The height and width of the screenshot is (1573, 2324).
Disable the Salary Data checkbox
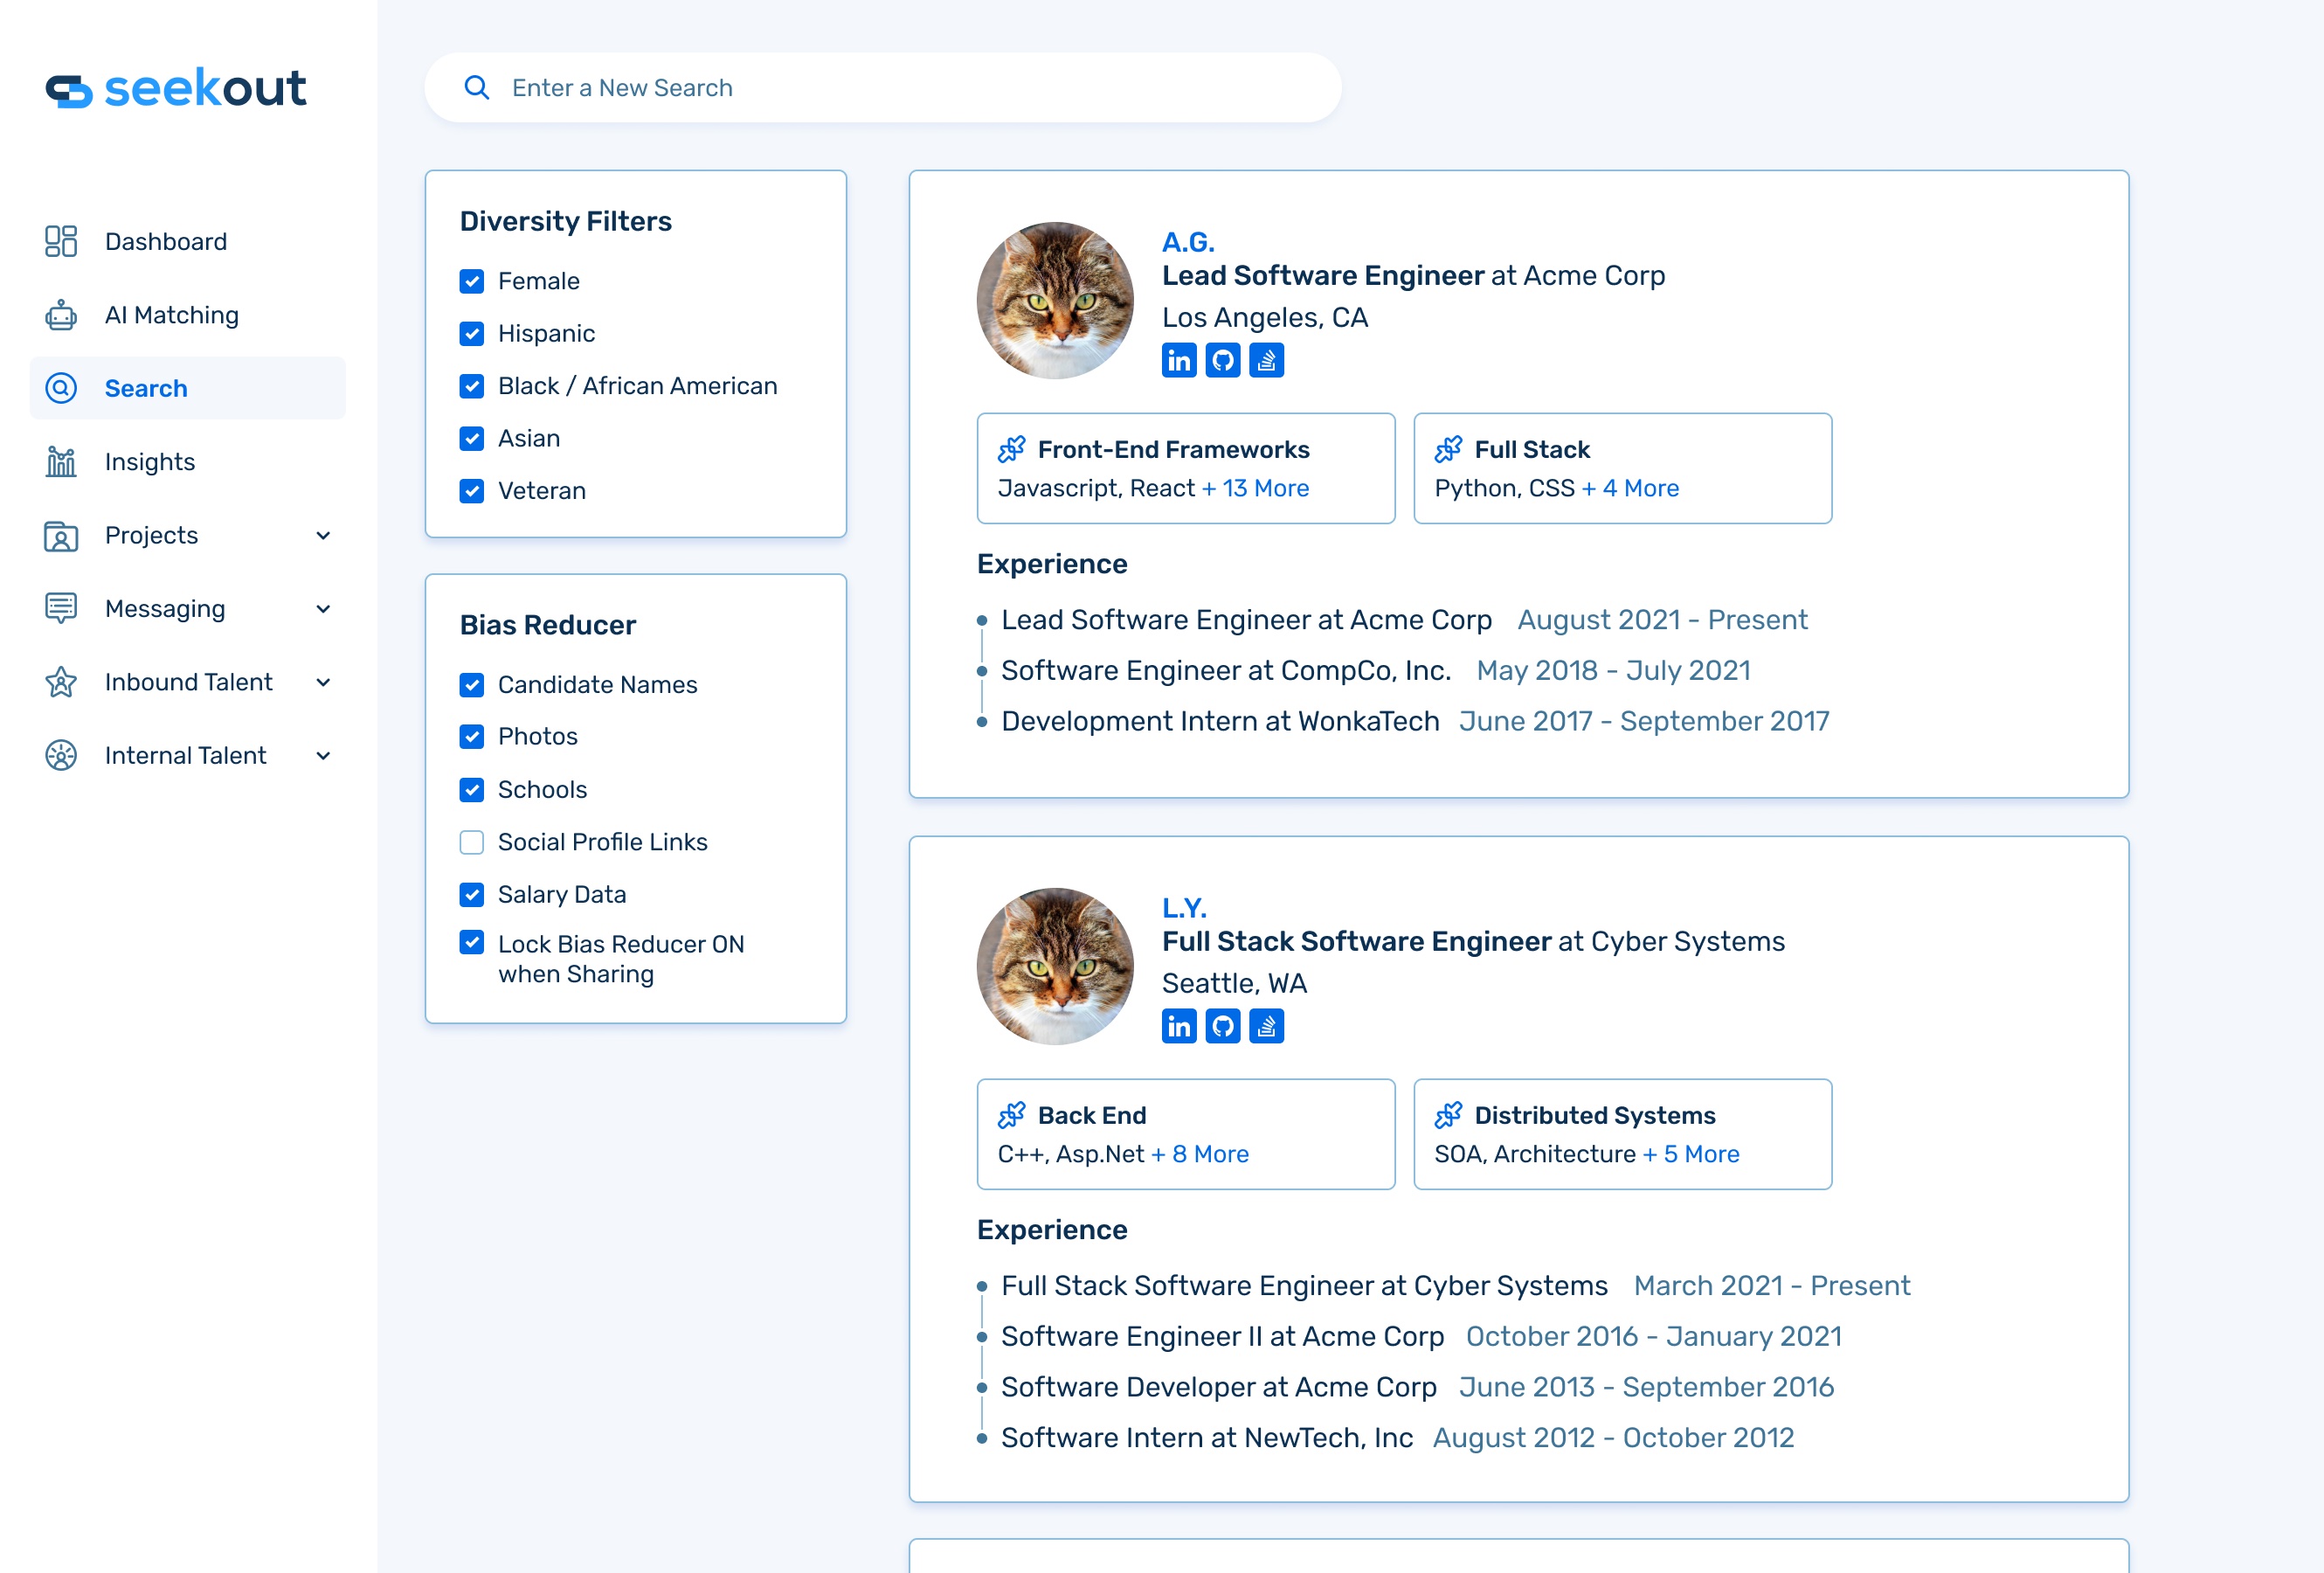point(472,894)
